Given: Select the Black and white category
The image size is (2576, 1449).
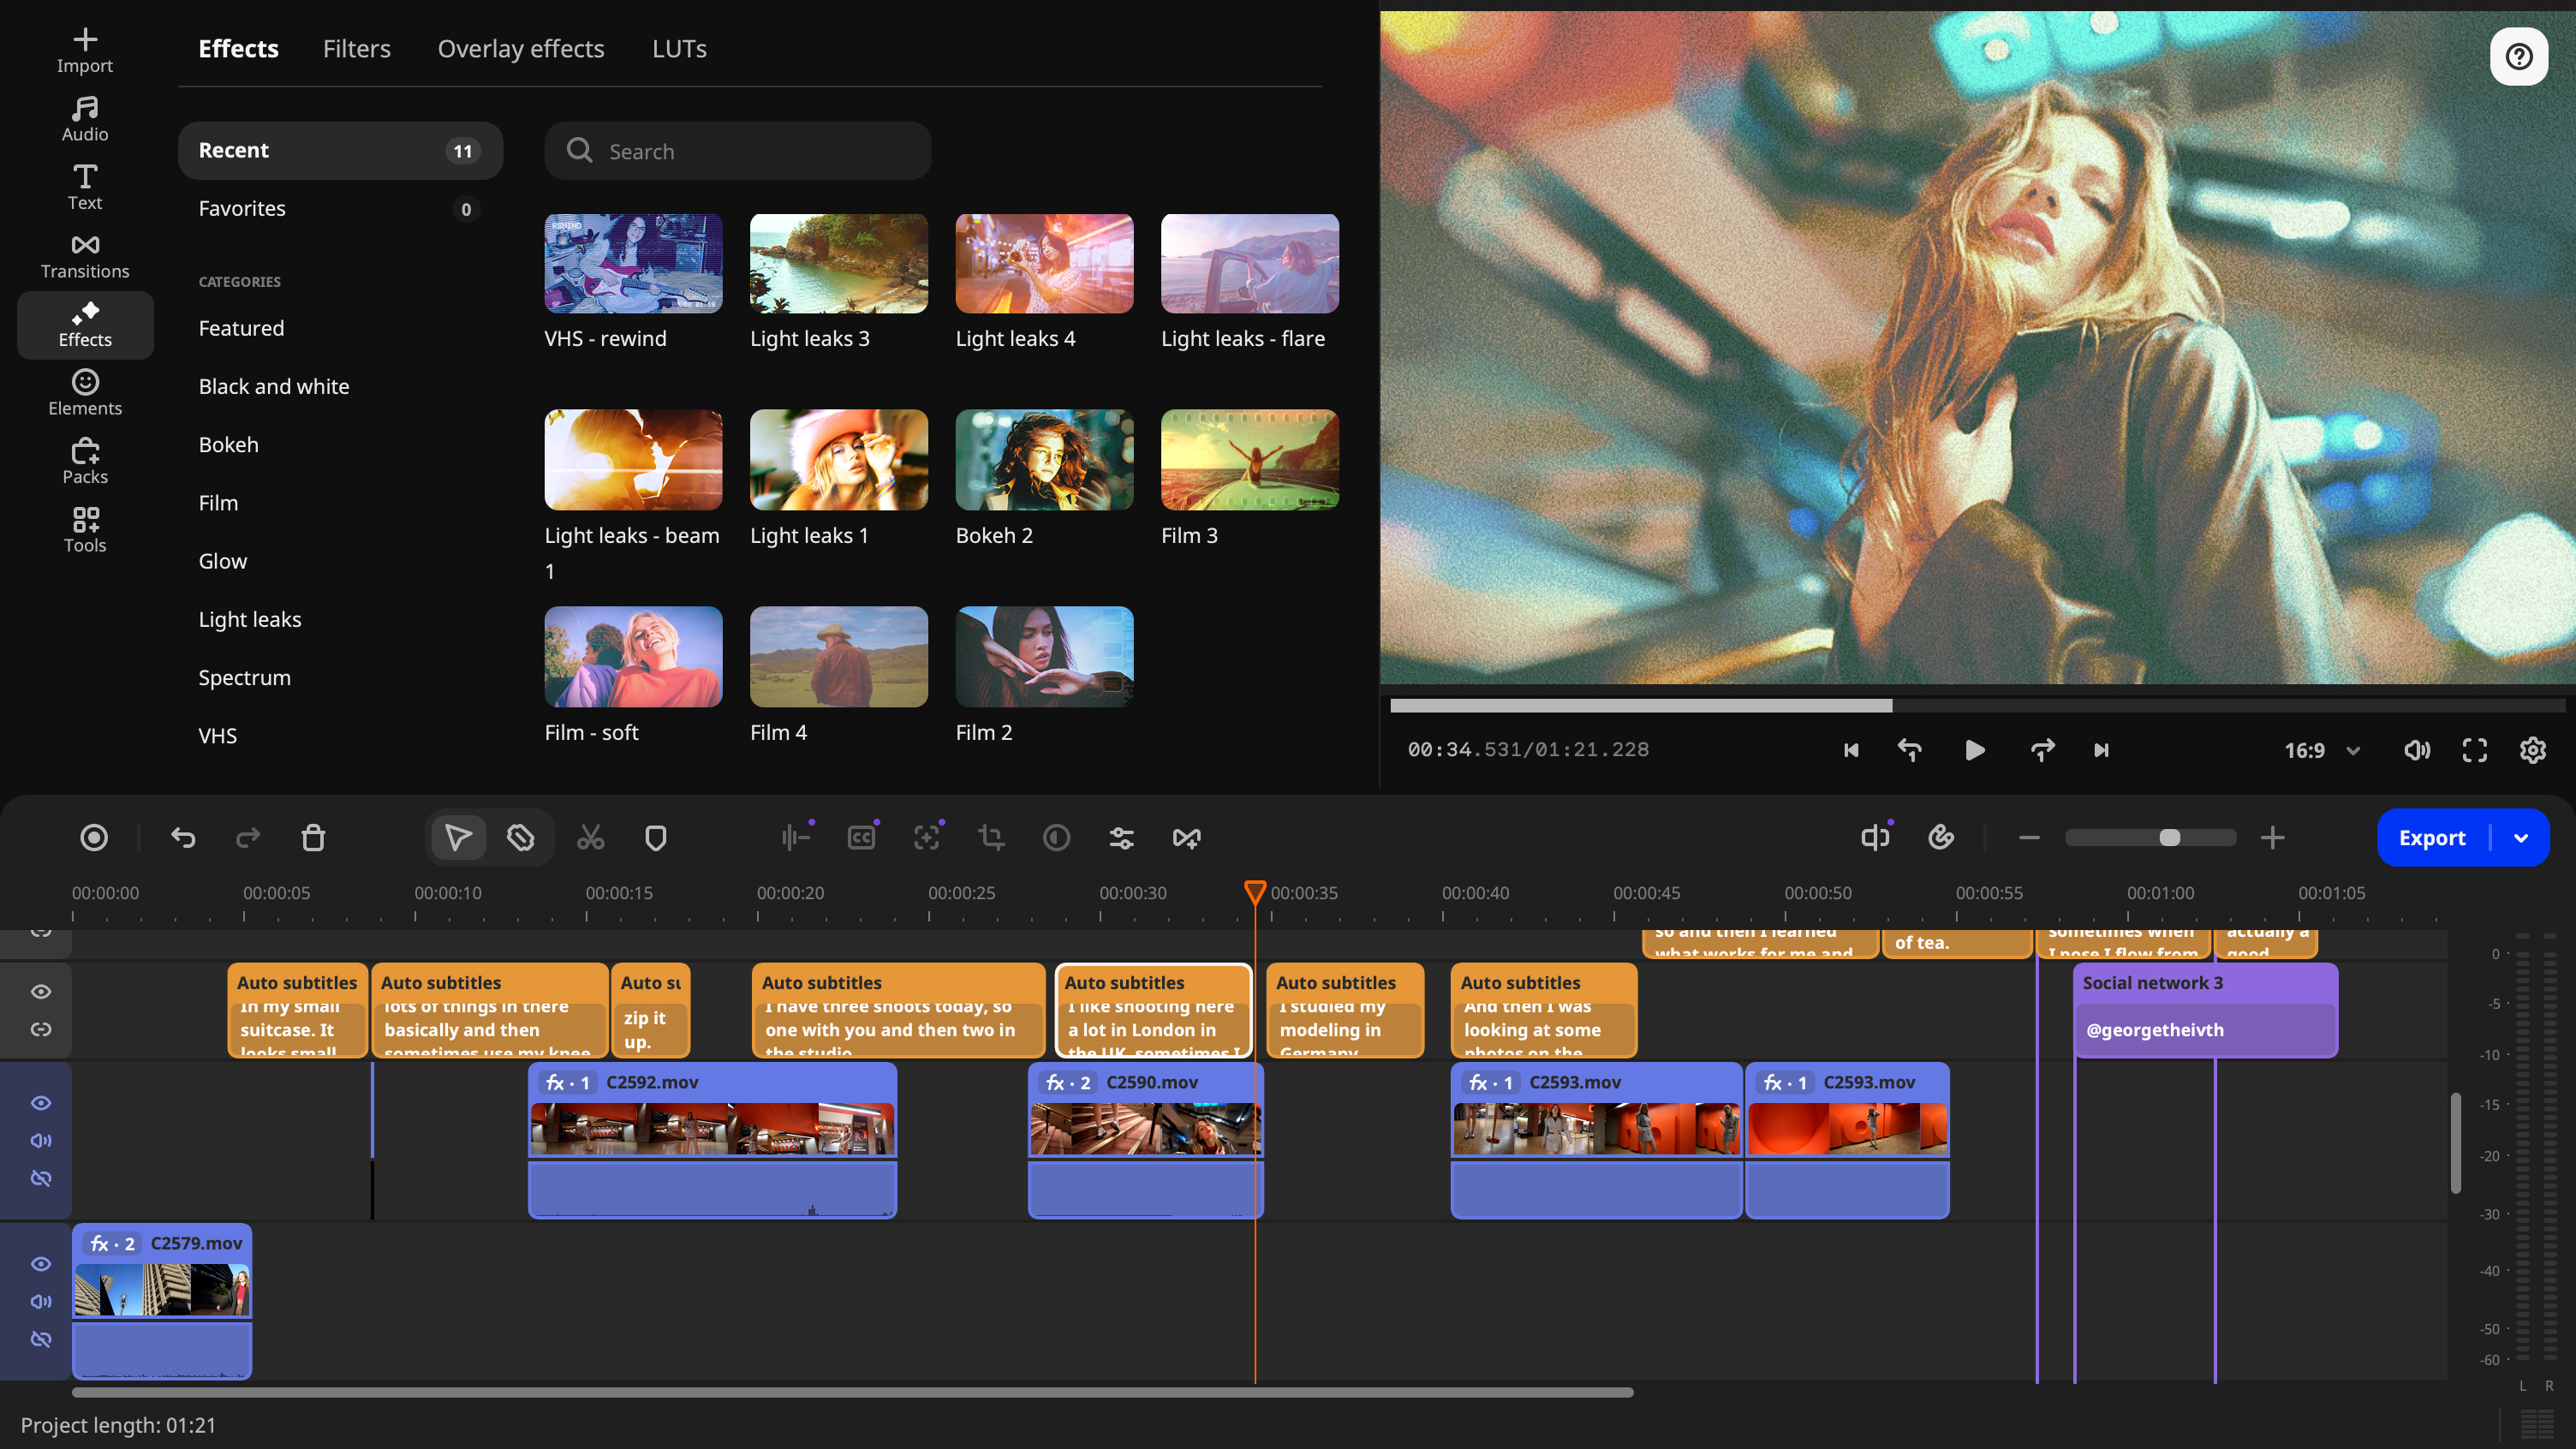Looking at the screenshot, I should [274, 386].
